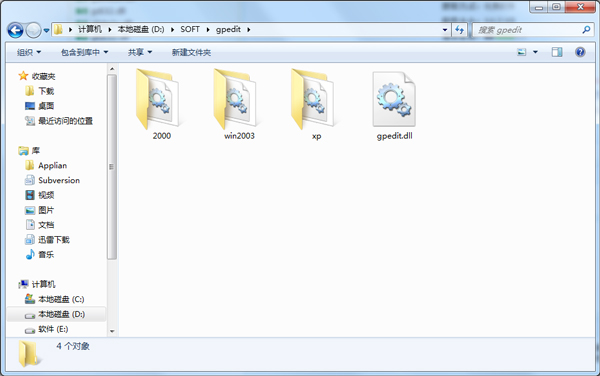Click 计算机 in the address path
The image size is (600, 376).
coord(90,29)
